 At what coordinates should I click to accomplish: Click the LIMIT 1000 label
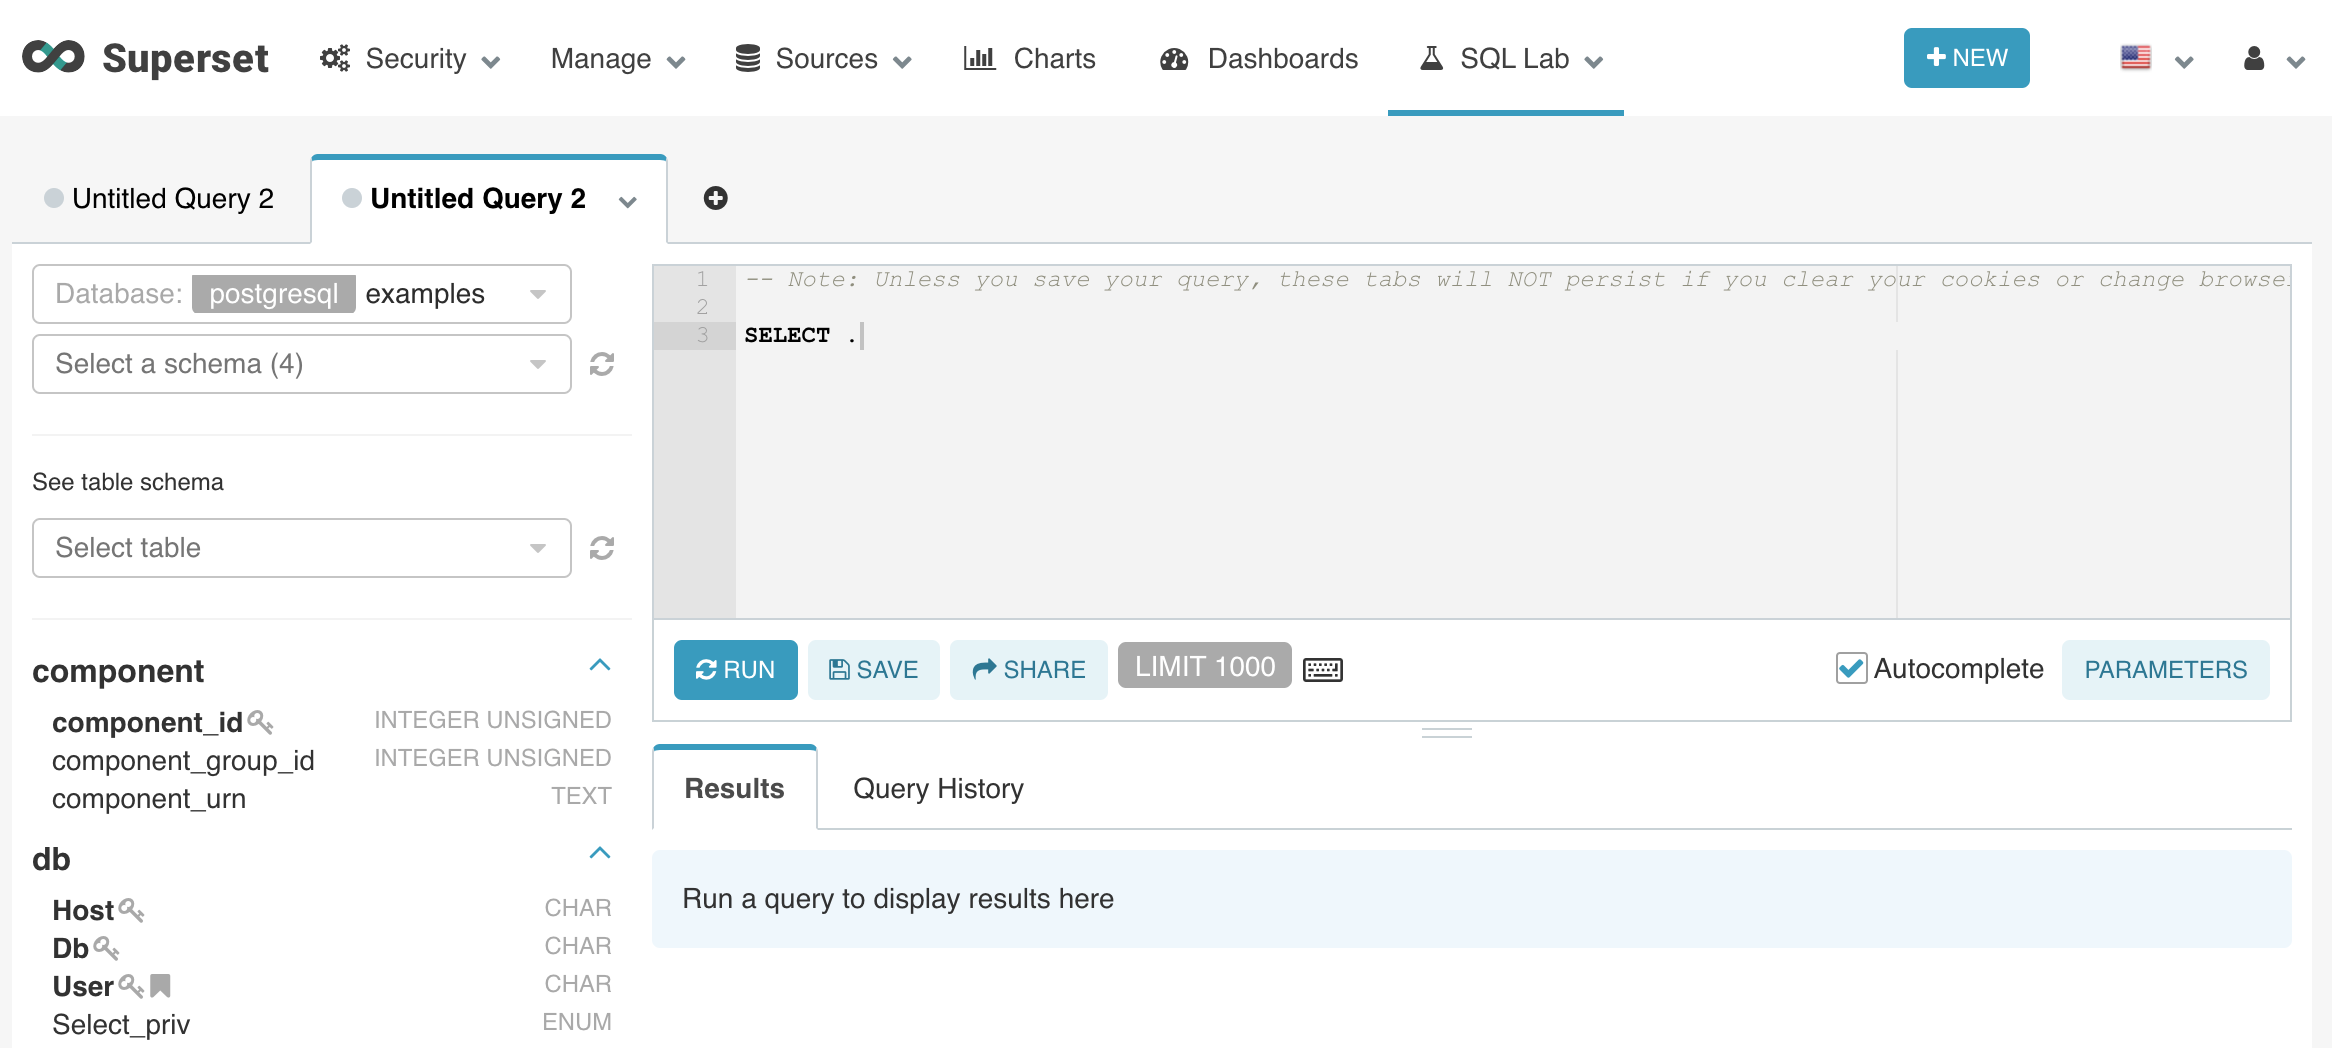[x=1205, y=667]
